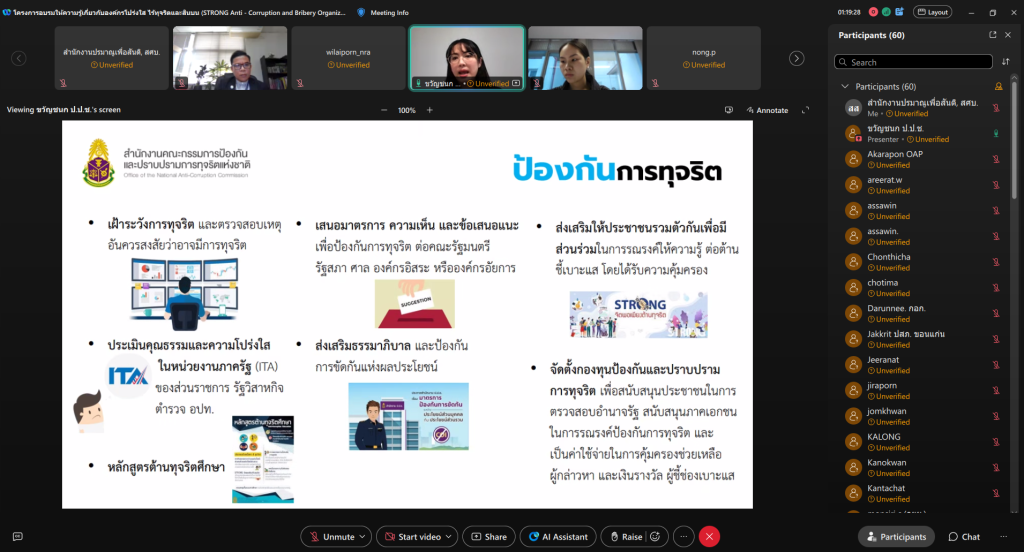Select Darunnee. กอก. in participant list
Image resolution: width=1024 pixels, height=552 pixels.
pos(923,313)
